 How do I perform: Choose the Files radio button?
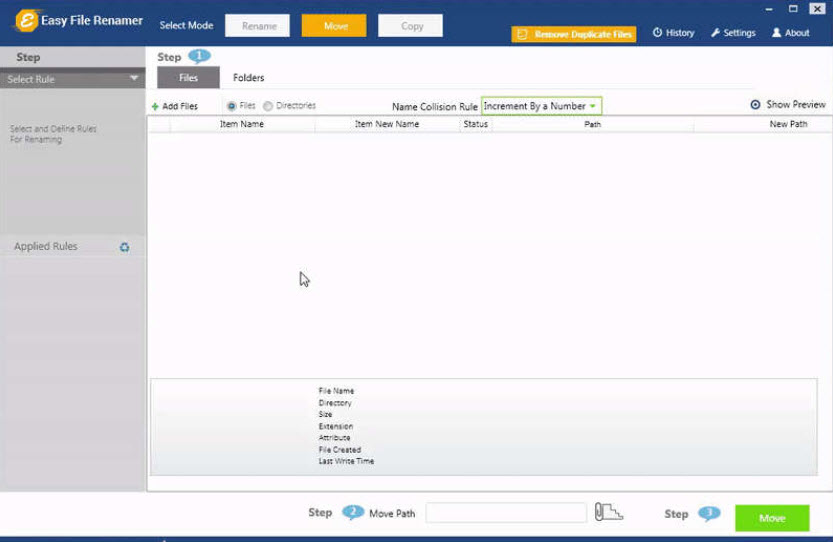[232, 106]
